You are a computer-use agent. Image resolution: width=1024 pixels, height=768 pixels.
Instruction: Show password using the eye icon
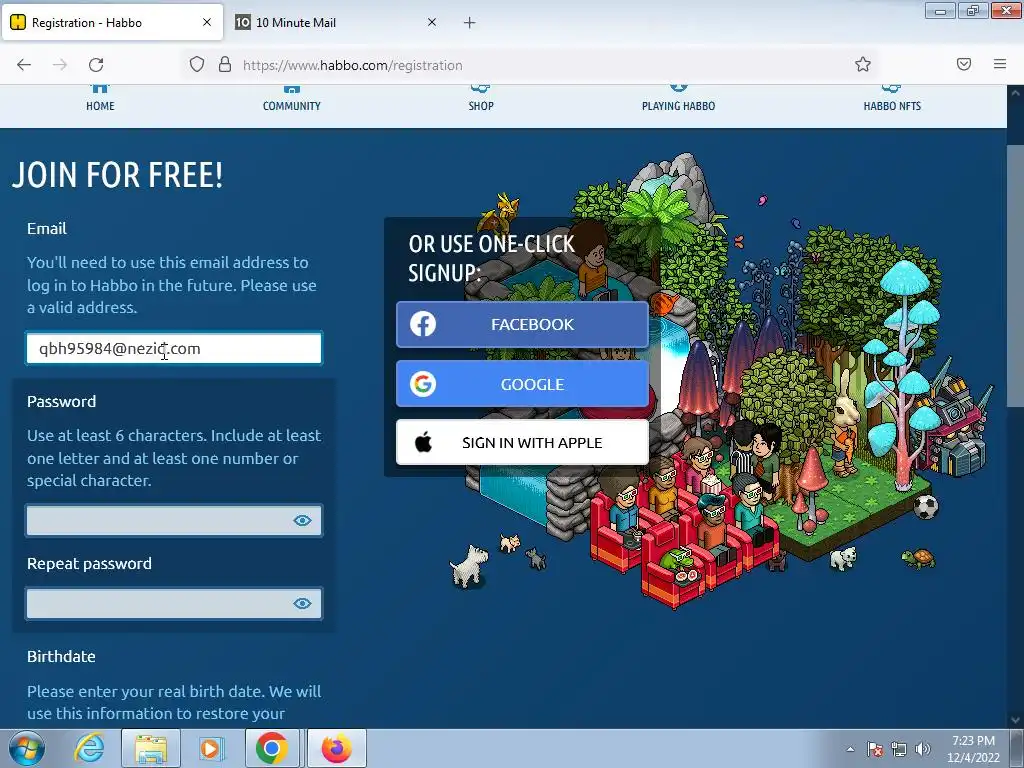tap(302, 520)
